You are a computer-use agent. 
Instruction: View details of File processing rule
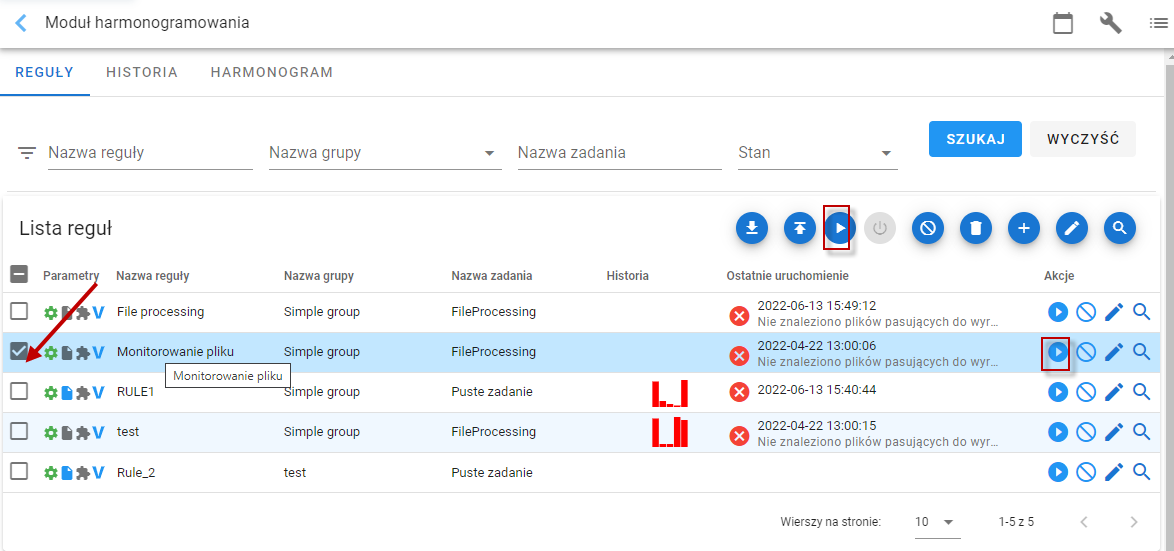tap(1142, 311)
